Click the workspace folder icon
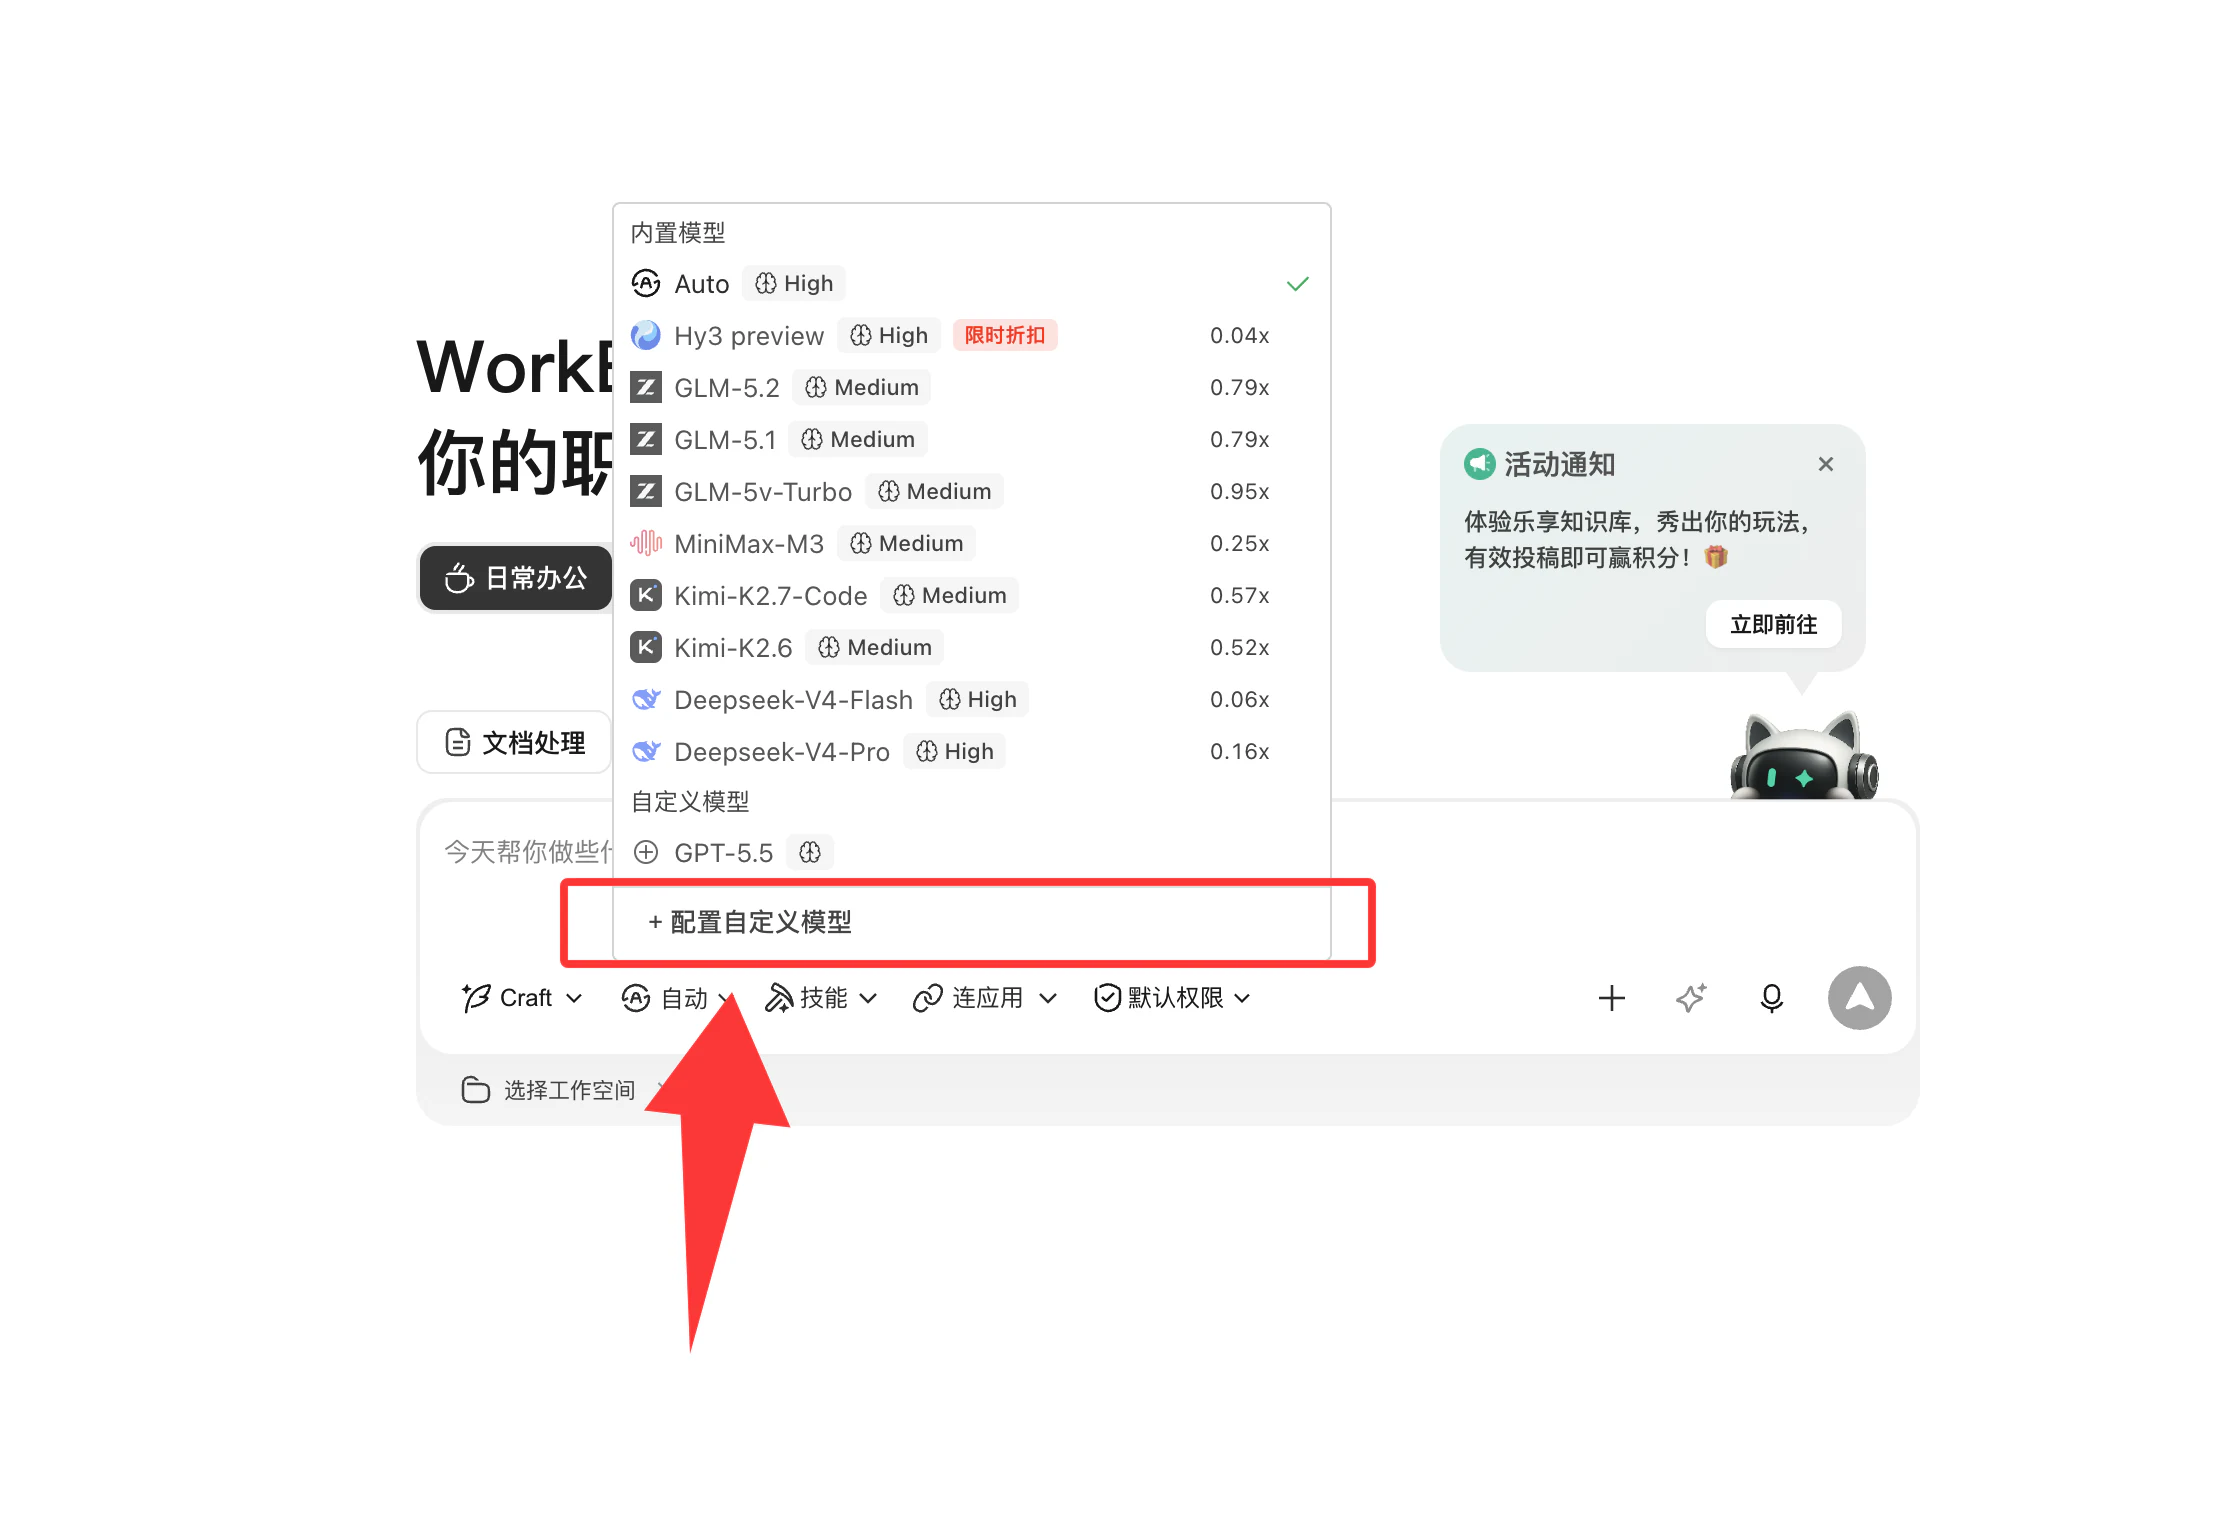Image resolution: width=2238 pixels, height=1518 pixels. [x=476, y=1090]
